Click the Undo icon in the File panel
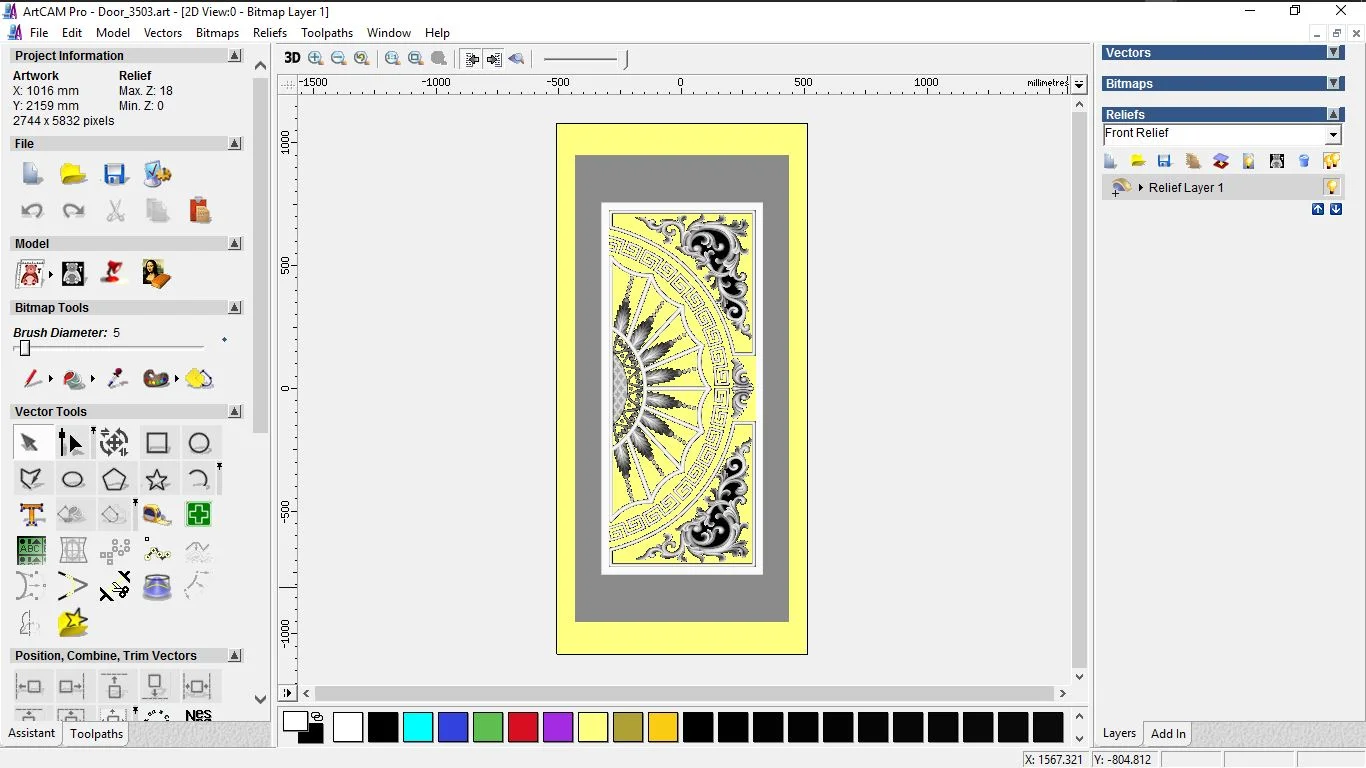This screenshot has height=768, width=1366. click(x=32, y=210)
